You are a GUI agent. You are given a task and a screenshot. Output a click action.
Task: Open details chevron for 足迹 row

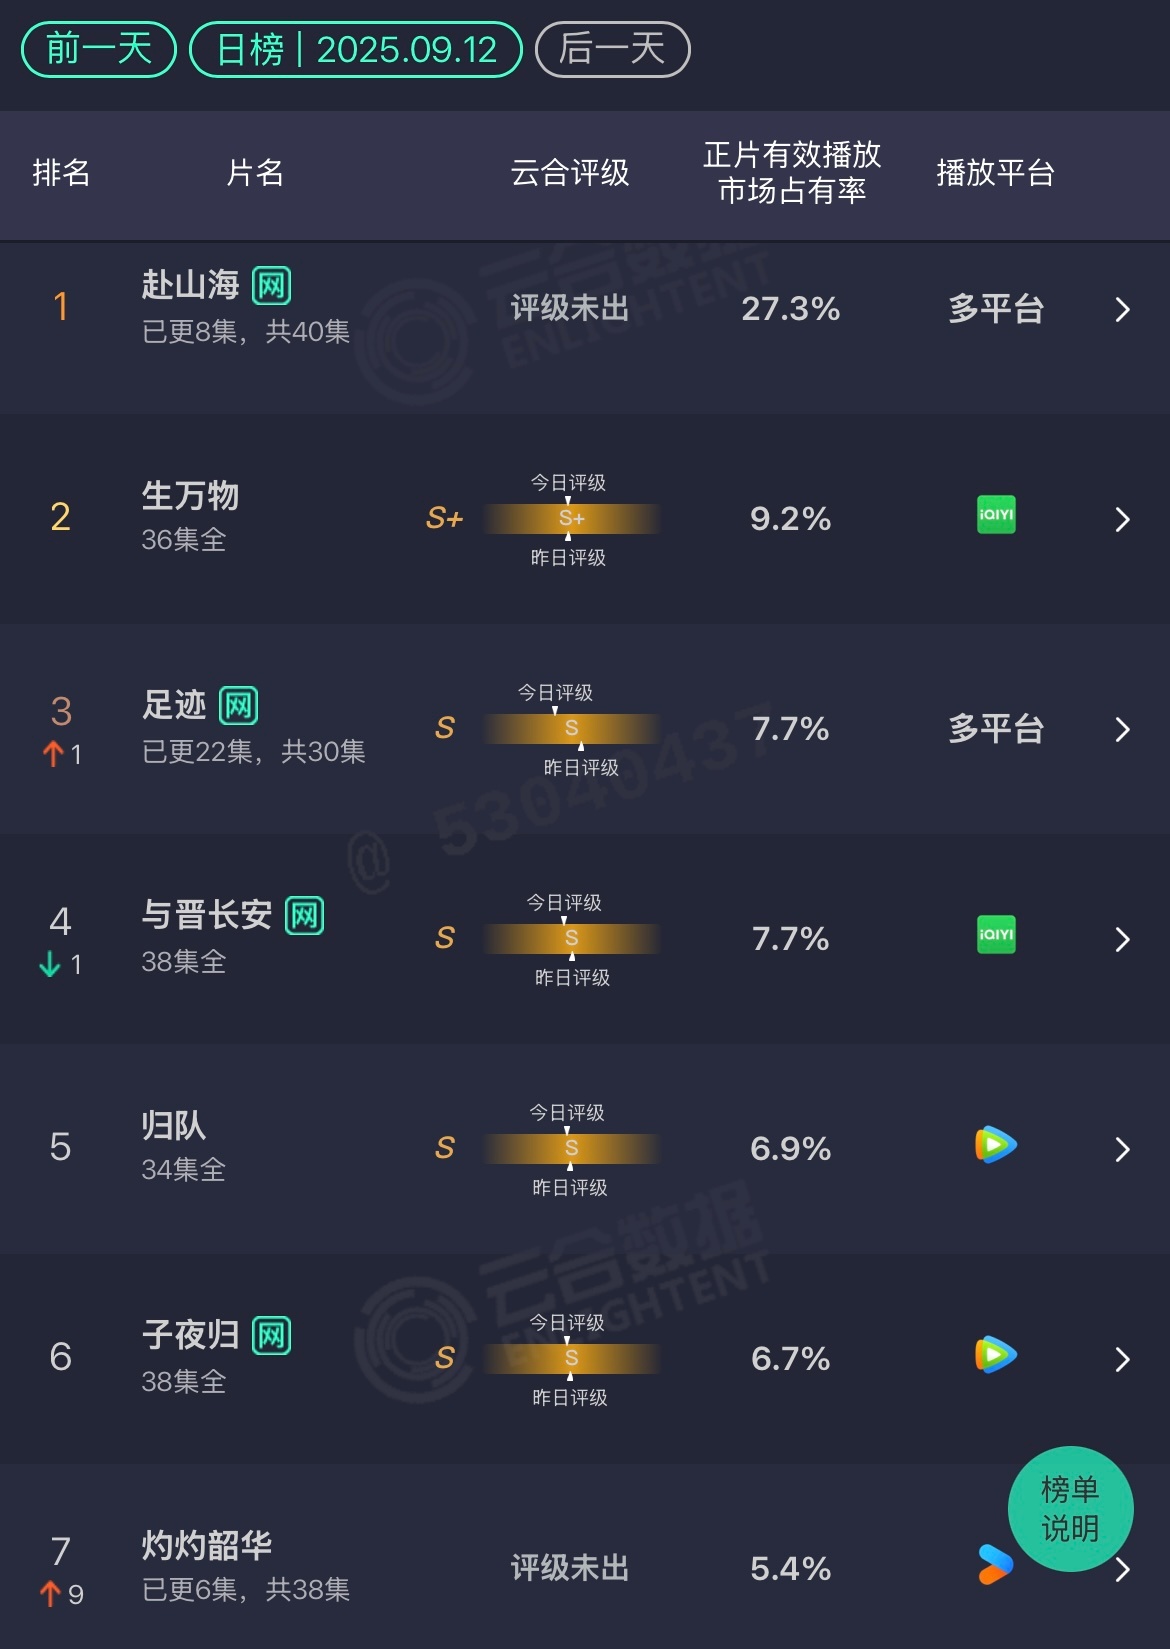1122,729
